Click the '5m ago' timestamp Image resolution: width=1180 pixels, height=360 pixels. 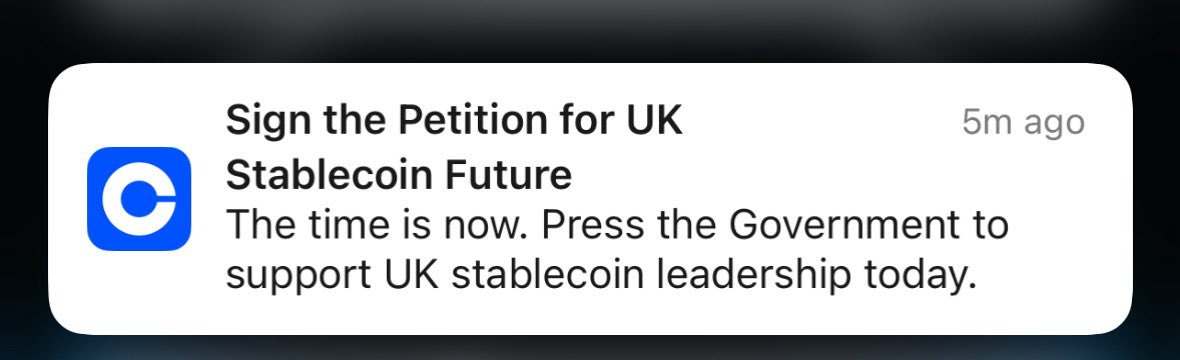click(x=1023, y=124)
